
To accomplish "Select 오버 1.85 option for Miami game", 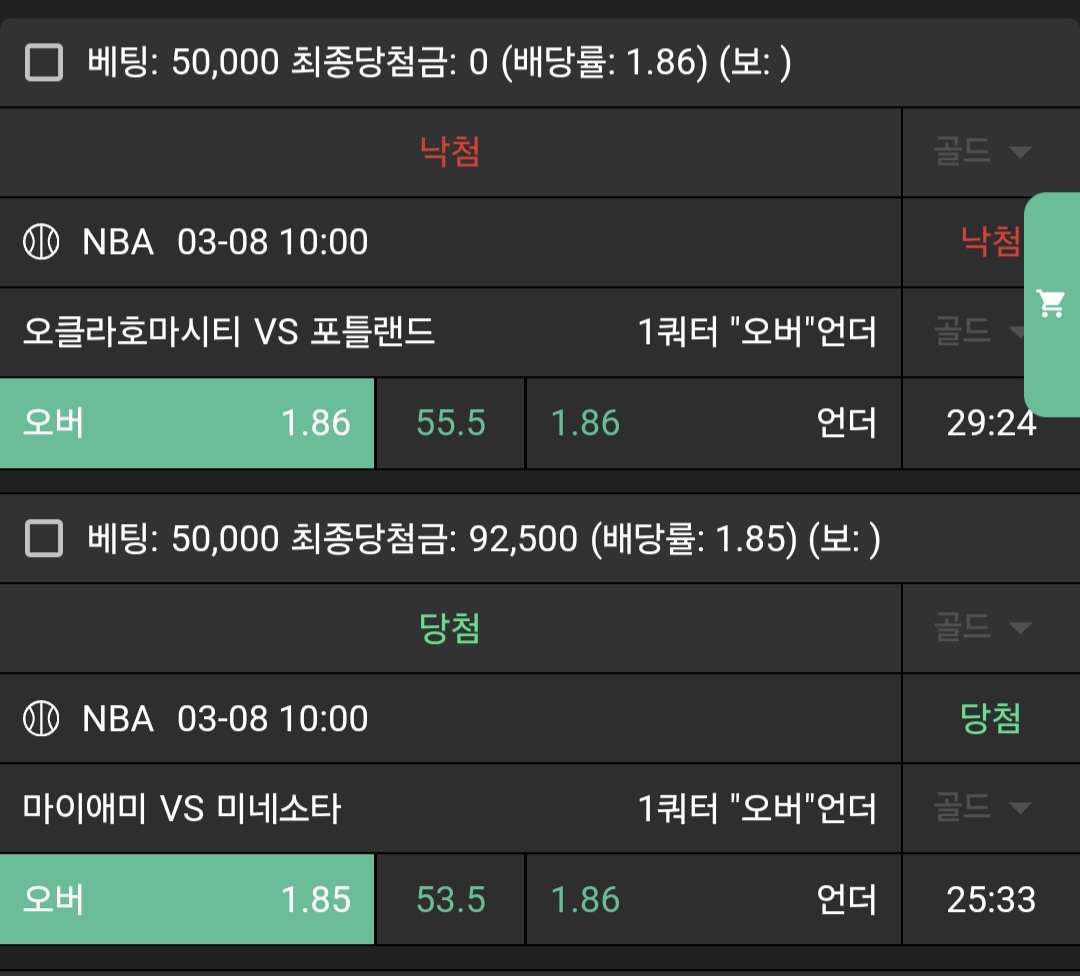I will click(187, 899).
